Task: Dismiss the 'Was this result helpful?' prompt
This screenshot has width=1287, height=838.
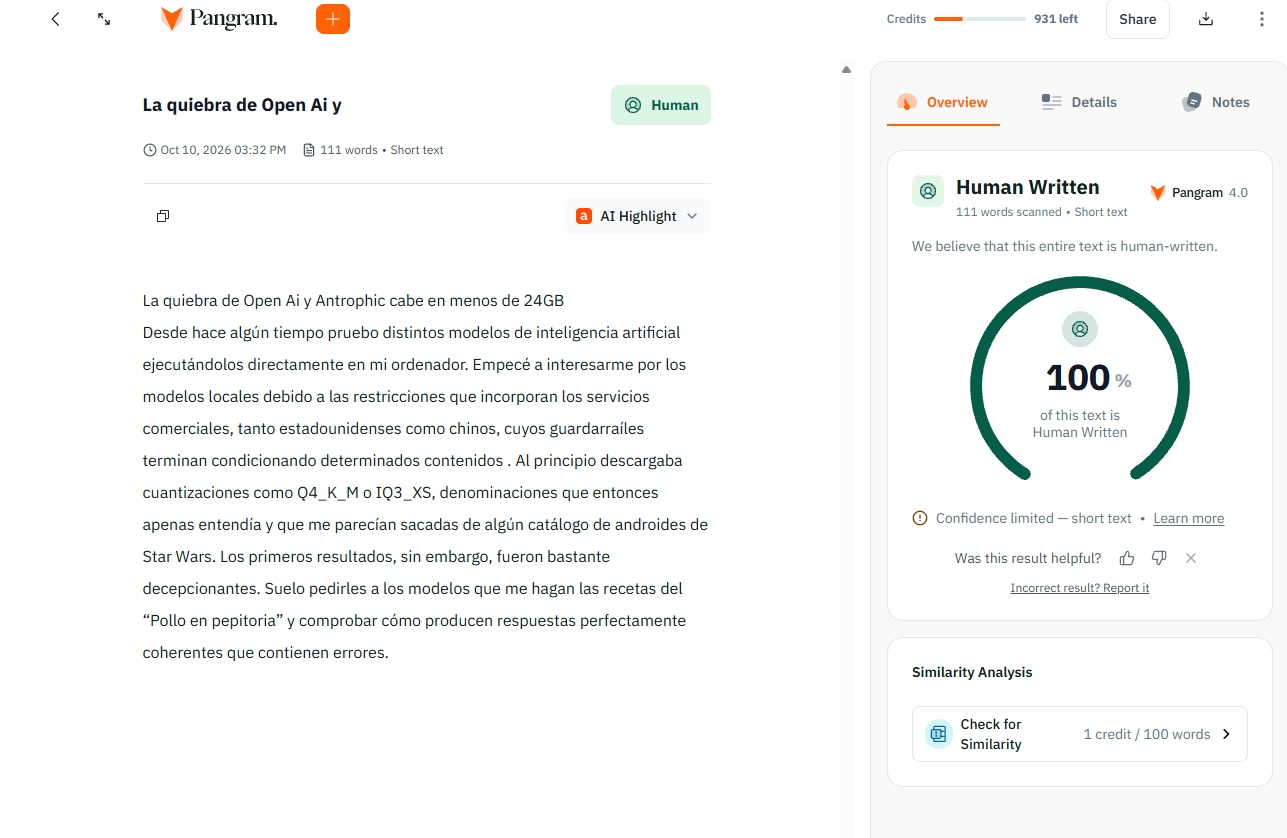Action: [1191, 558]
